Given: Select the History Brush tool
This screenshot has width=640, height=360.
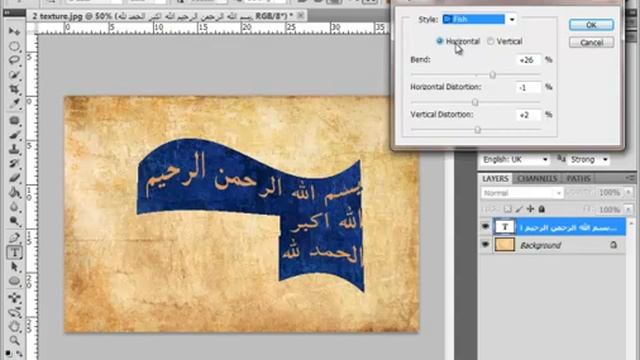Looking at the screenshot, I should coord(14,164).
